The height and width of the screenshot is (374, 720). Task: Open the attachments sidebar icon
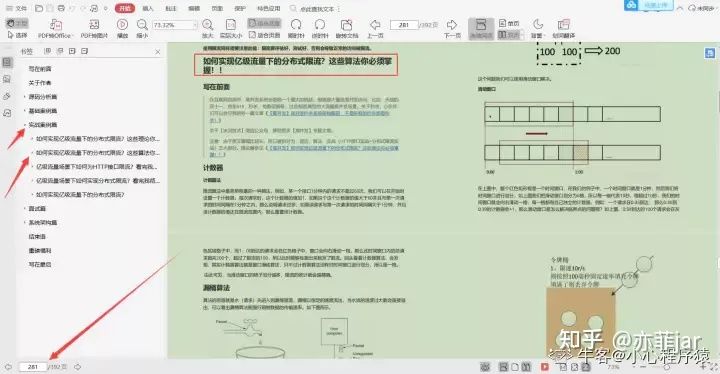[x=7, y=96]
